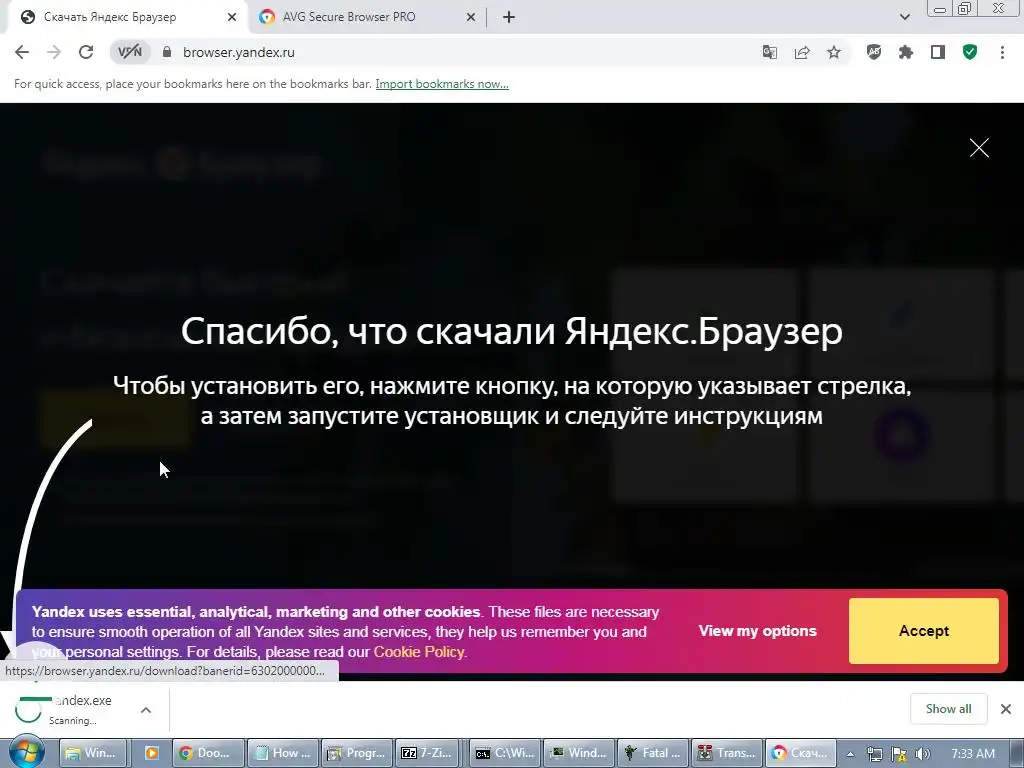
Task: Show hidden system tray icons
Action: pyautogui.click(x=850, y=754)
